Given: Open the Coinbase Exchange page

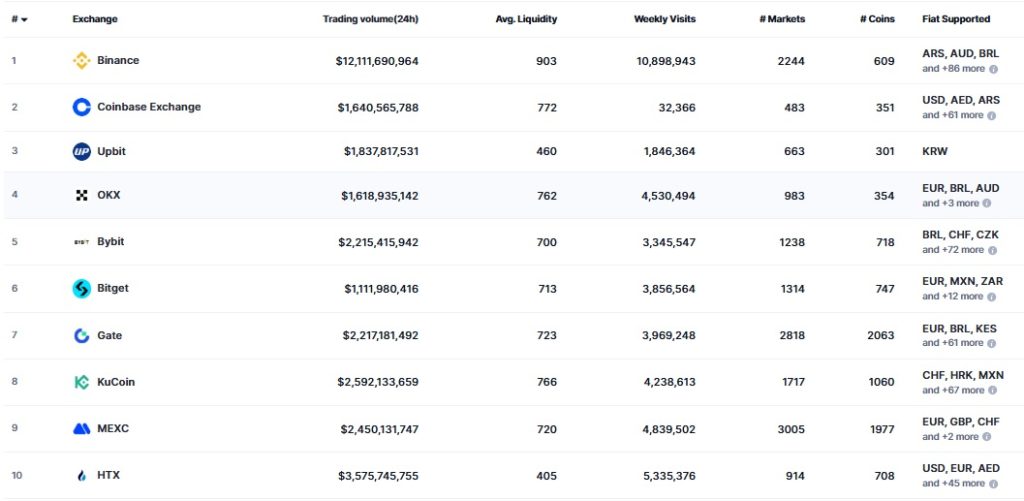Looking at the screenshot, I should click(149, 106).
